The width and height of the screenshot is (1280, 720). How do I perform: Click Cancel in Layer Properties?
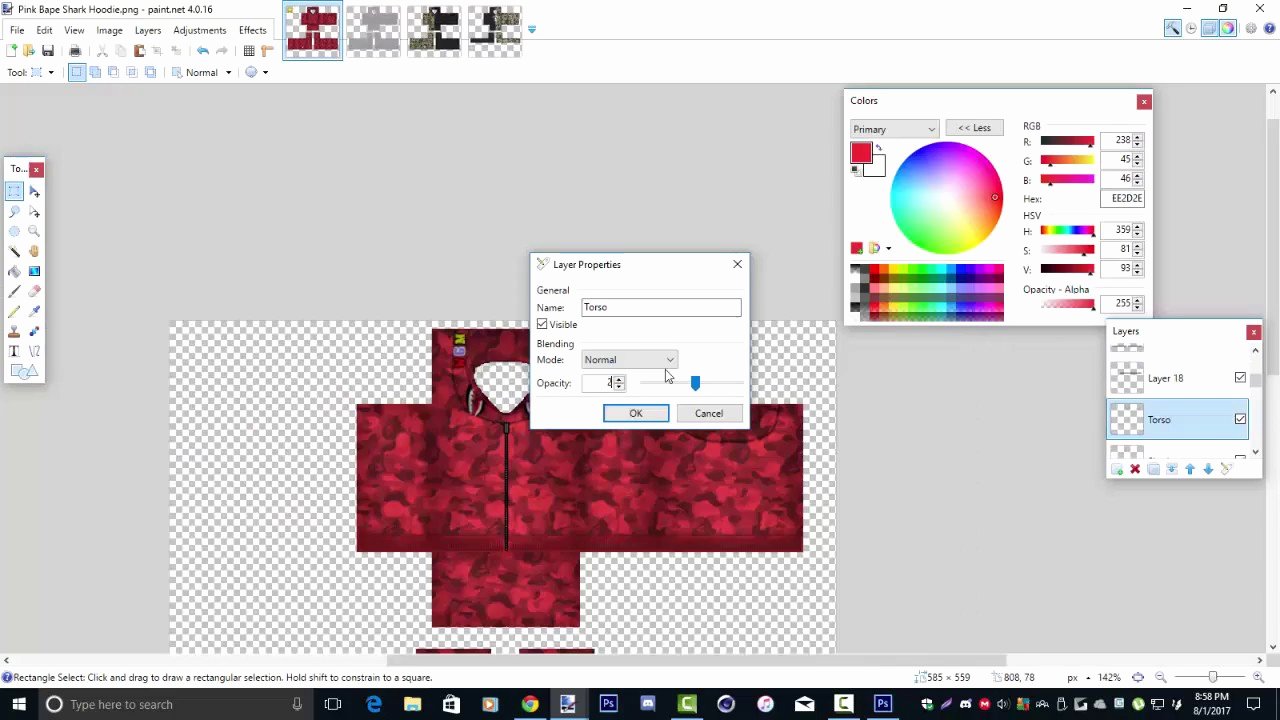[709, 413]
